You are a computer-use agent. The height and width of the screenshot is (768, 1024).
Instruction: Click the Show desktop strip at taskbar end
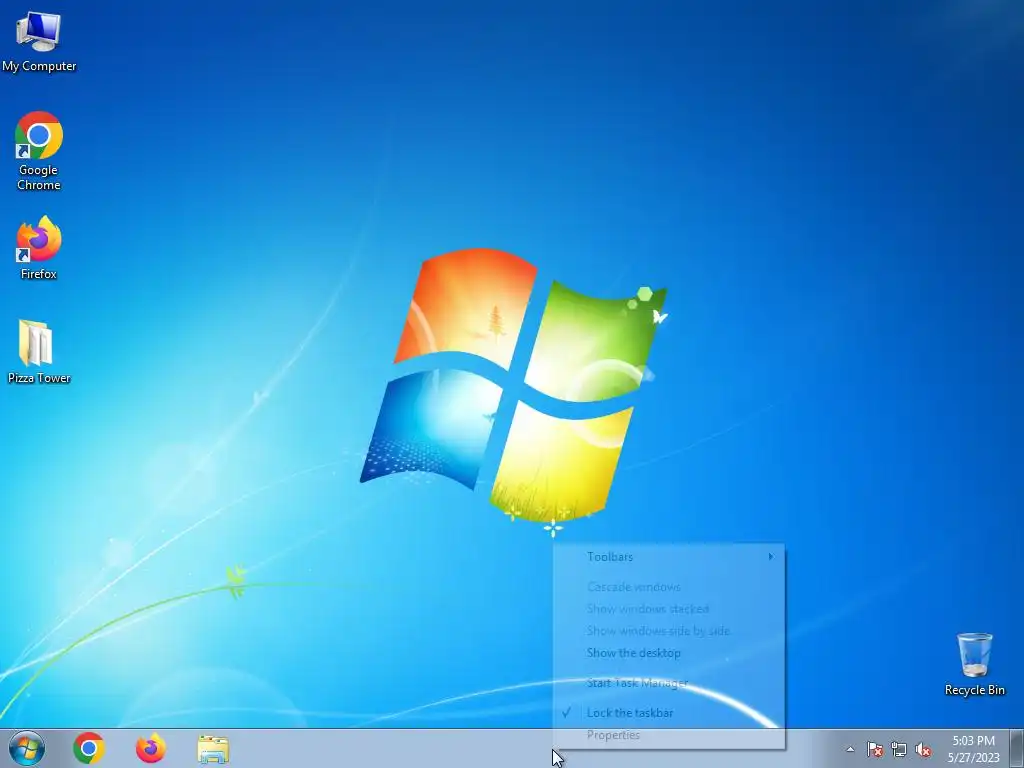click(1016, 748)
